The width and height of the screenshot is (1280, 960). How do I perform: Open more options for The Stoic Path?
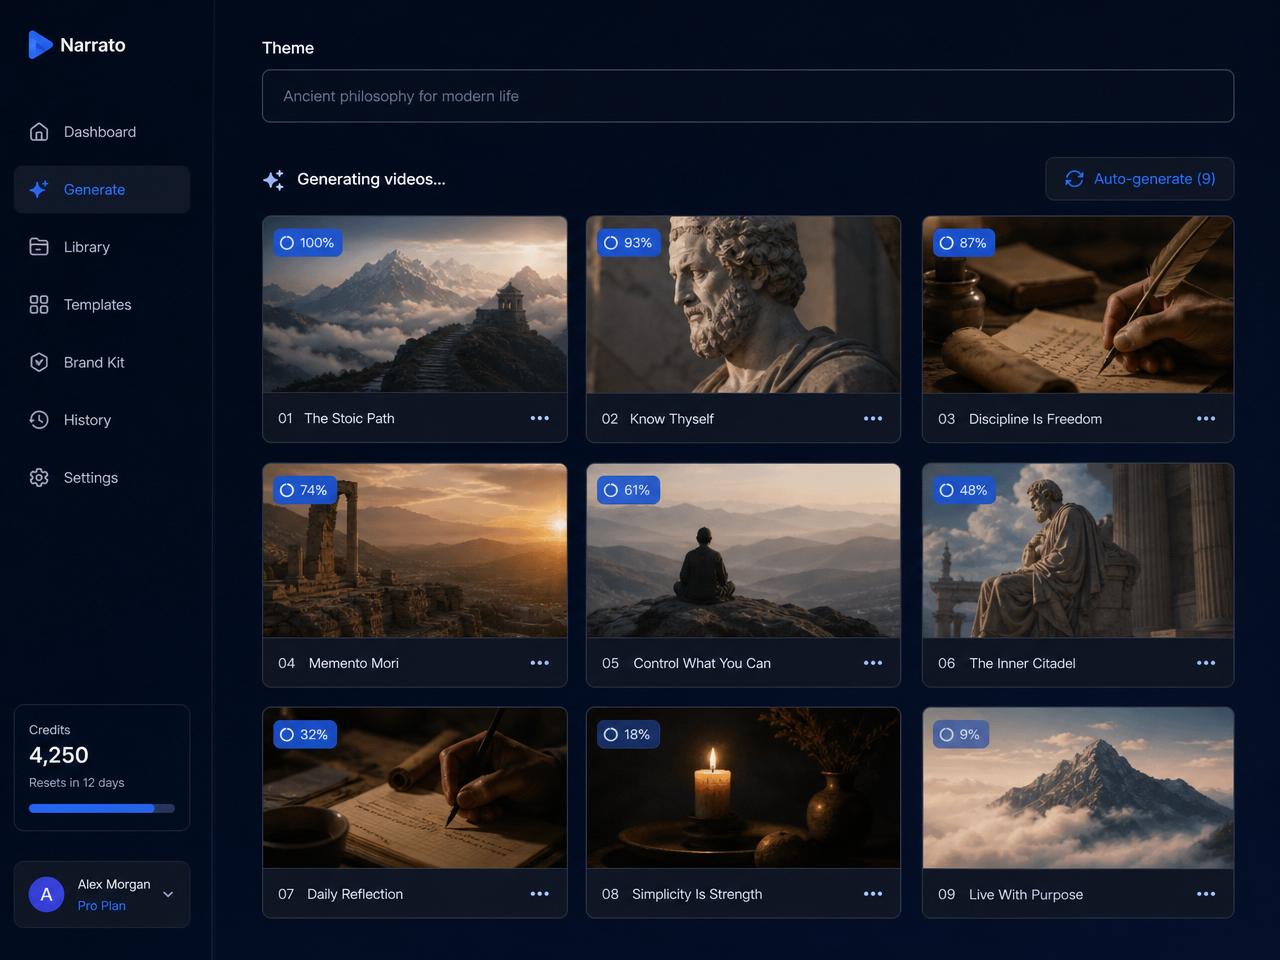540,418
